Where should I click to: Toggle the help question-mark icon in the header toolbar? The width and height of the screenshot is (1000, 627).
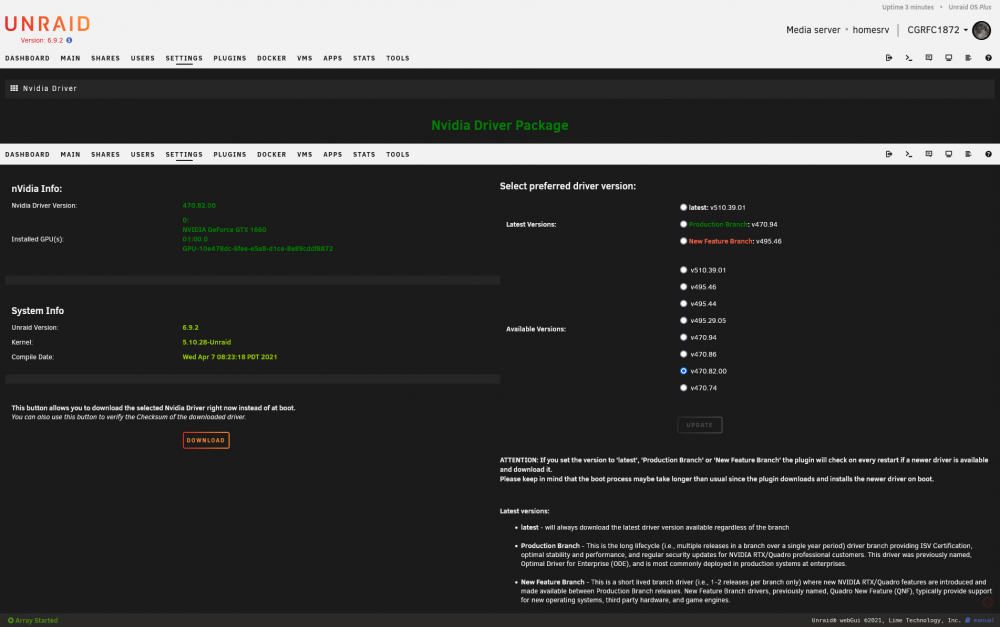coord(988,58)
